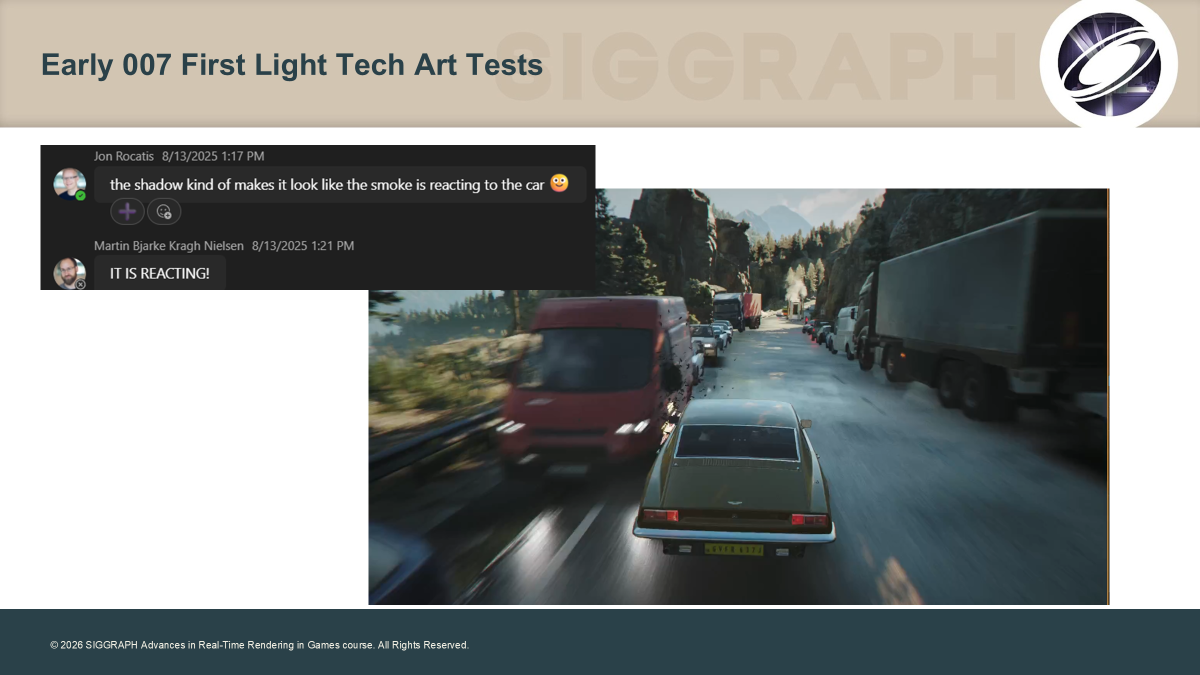Open the add-emoji reaction picker
This screenshot has width=1200, height=675.
pyautogui.click(x=164, y=211)
